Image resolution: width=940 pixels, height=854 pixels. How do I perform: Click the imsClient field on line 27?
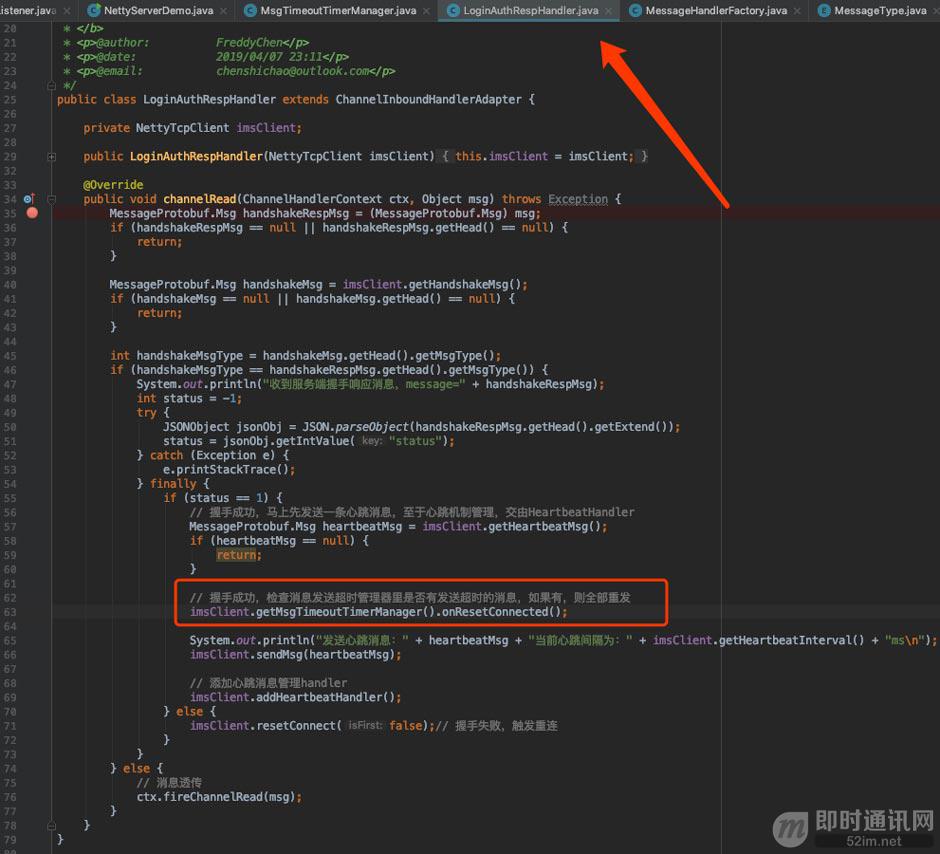tap(266, 128)
